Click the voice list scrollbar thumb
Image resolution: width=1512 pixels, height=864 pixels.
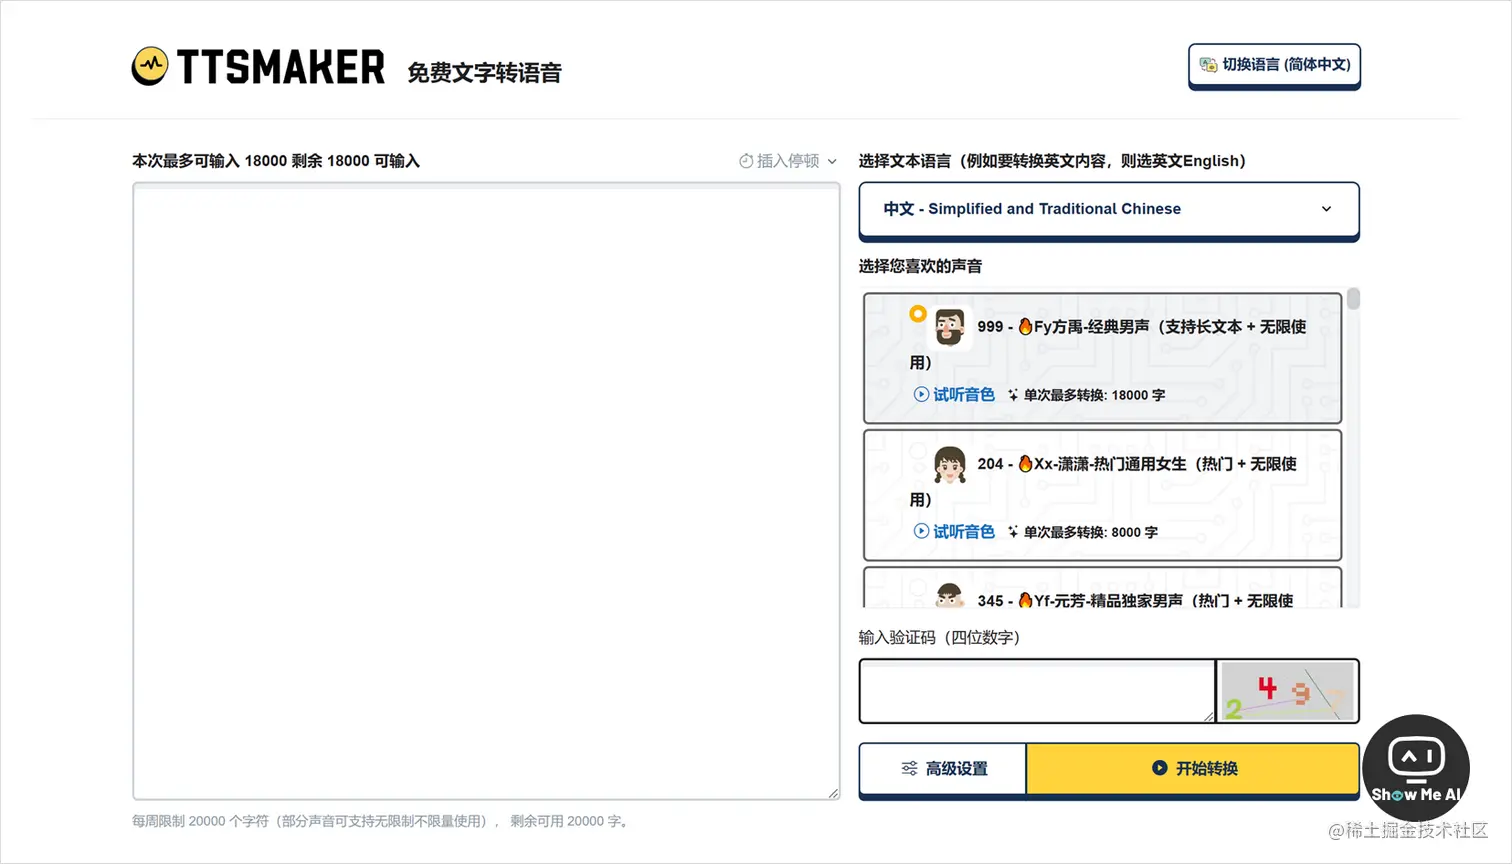[x=1353, y=299]
